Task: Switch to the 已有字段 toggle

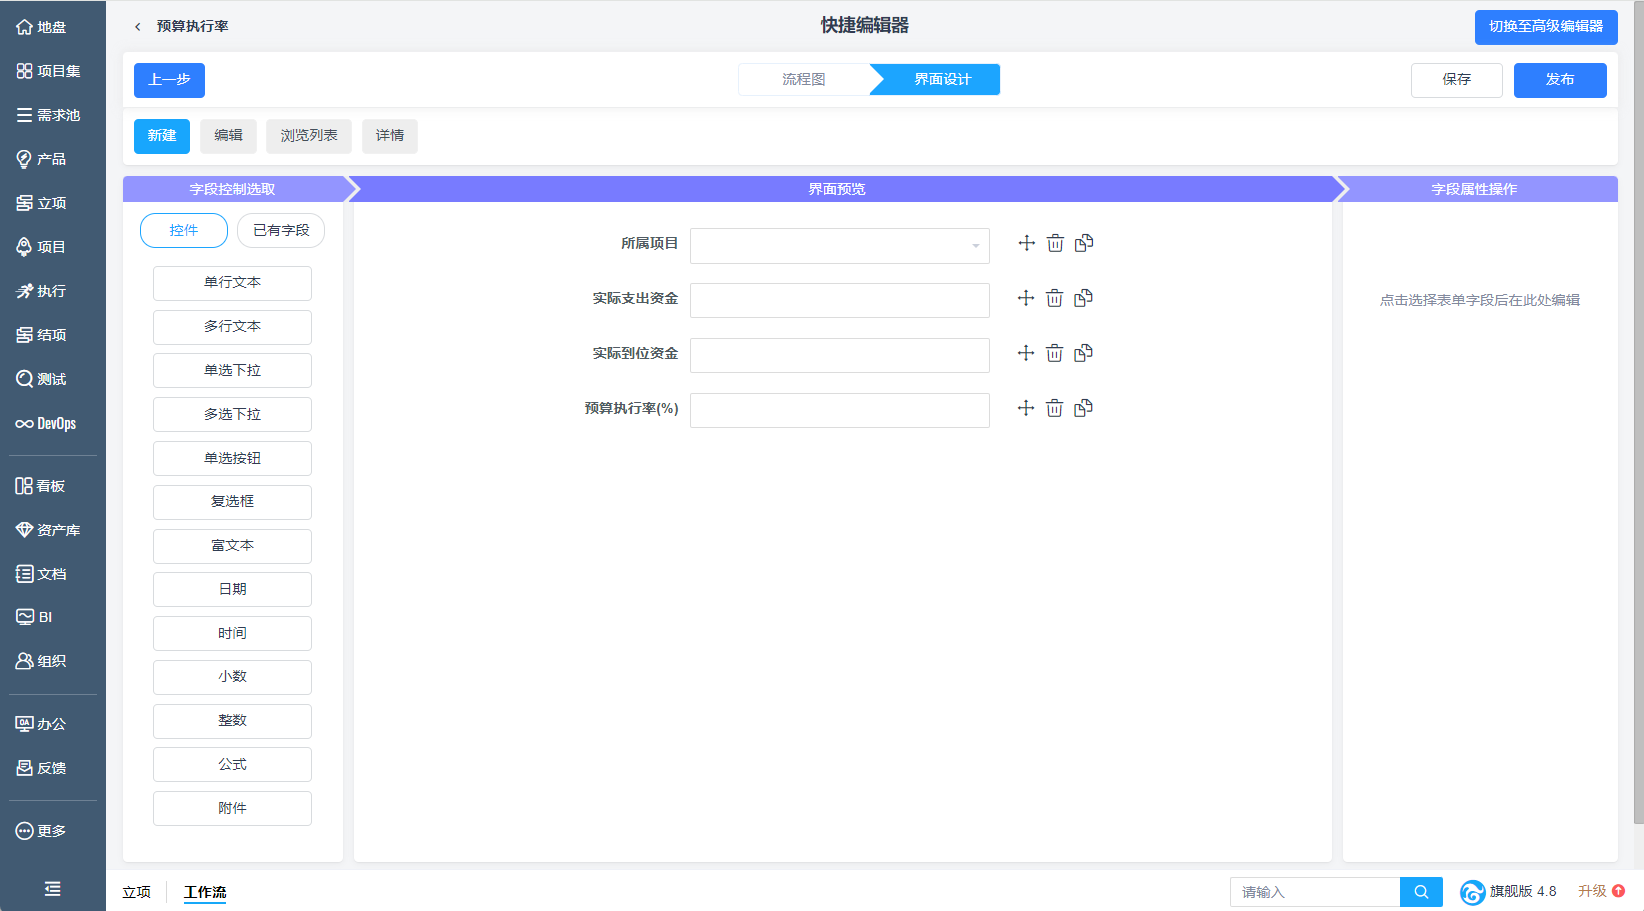Action: [x=281, y=230]
